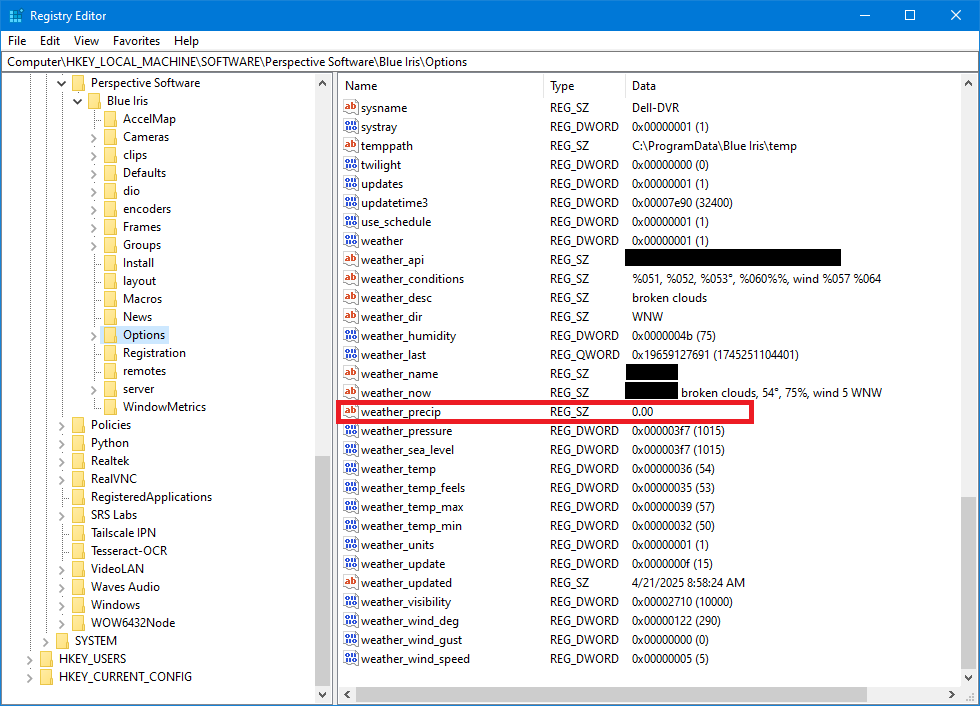Click the binary icon beside weather_last
The height and width of the screenshot is (706, 980).
(x=350, y=355)
